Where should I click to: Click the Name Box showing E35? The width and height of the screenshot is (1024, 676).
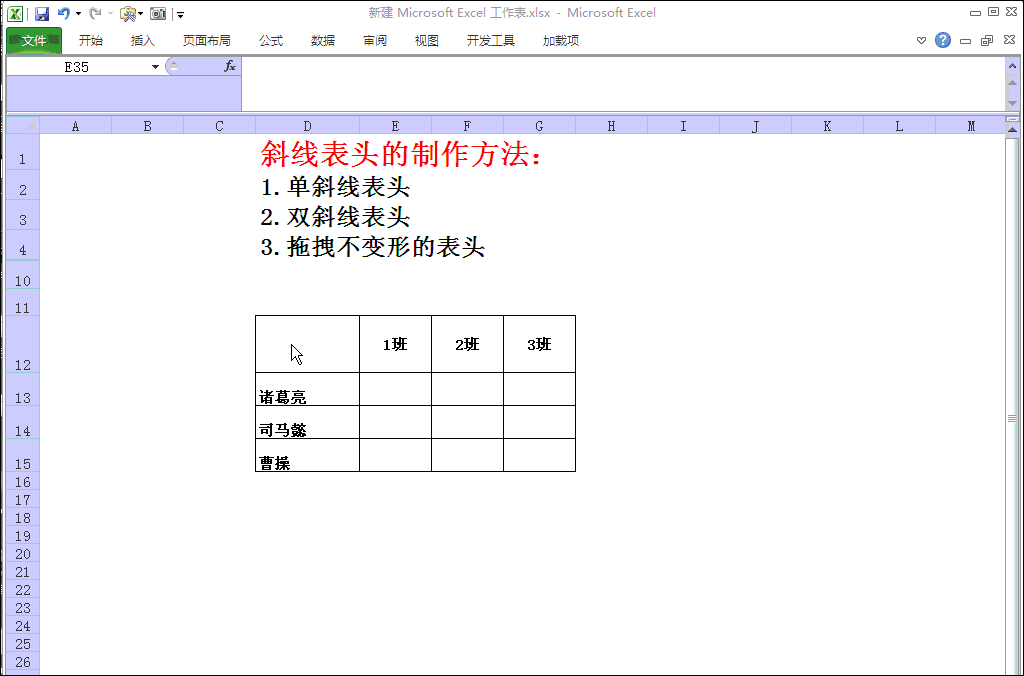[76, 67]
